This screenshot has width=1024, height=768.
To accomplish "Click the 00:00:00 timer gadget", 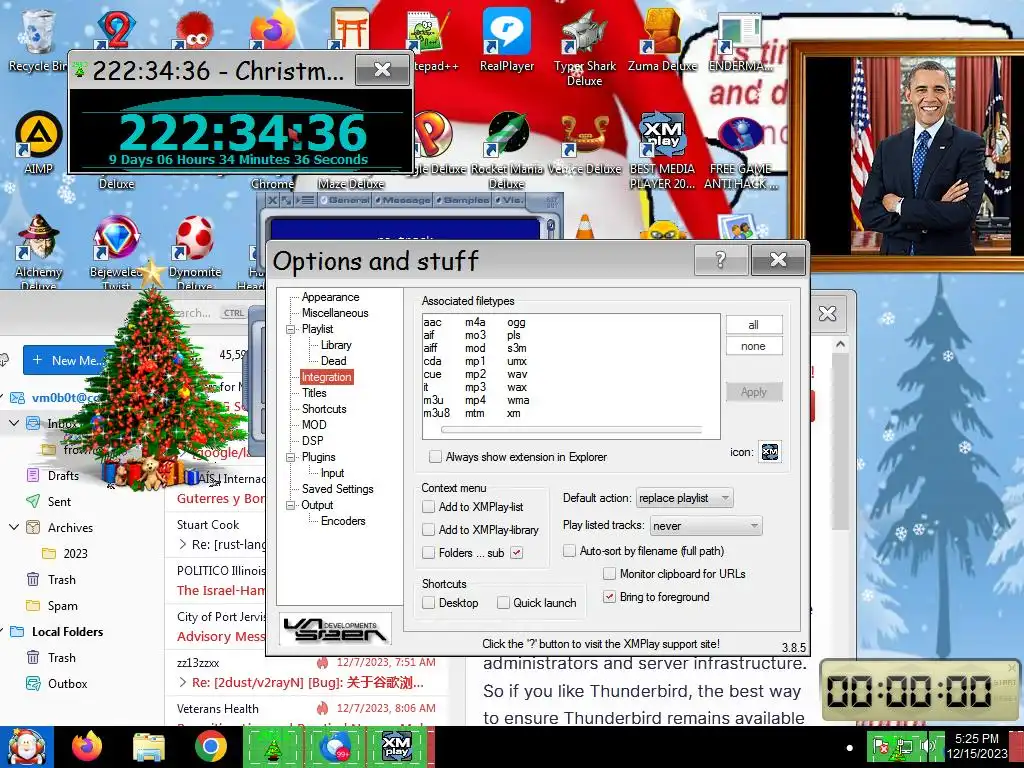I will [x=921, y=691].
